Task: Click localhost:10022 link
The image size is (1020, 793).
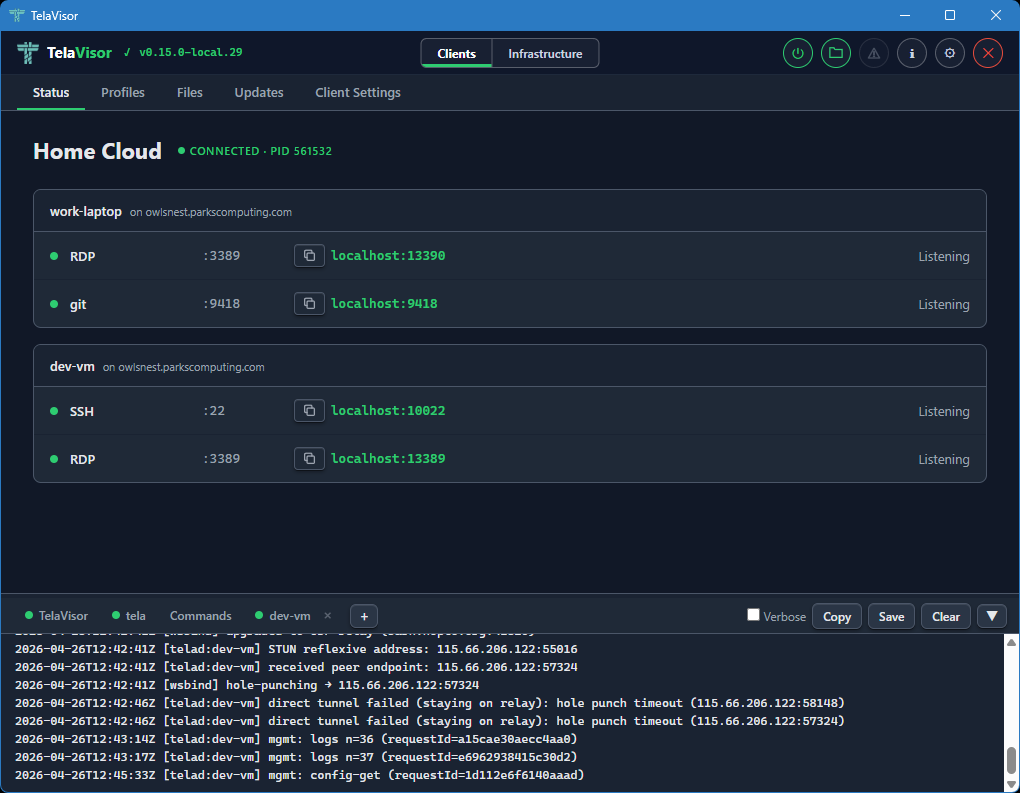Action: 388,410
